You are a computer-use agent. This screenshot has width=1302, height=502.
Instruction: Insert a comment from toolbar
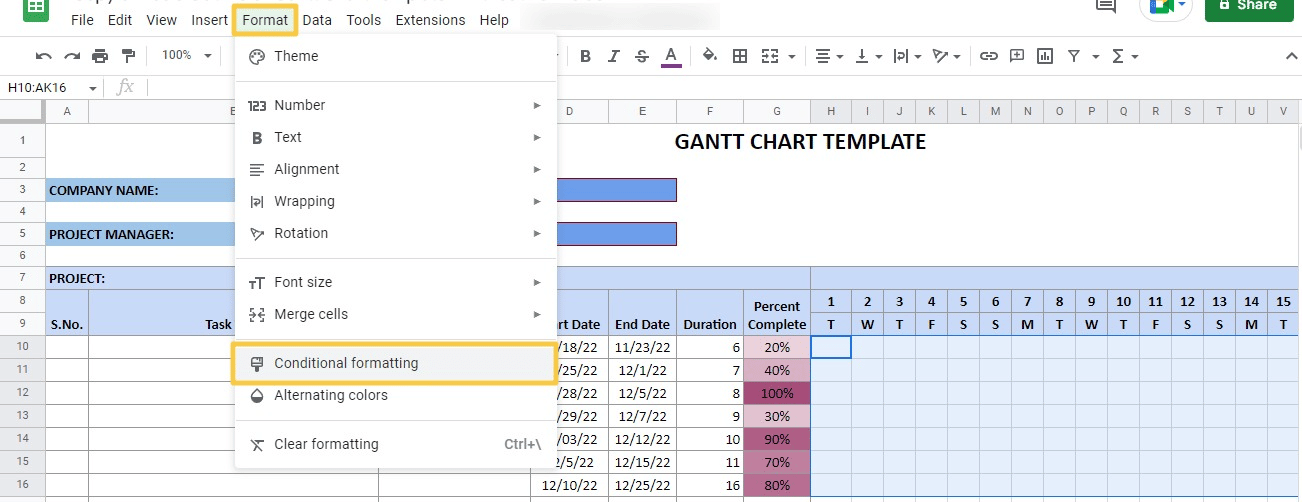tap(1017, 56)
